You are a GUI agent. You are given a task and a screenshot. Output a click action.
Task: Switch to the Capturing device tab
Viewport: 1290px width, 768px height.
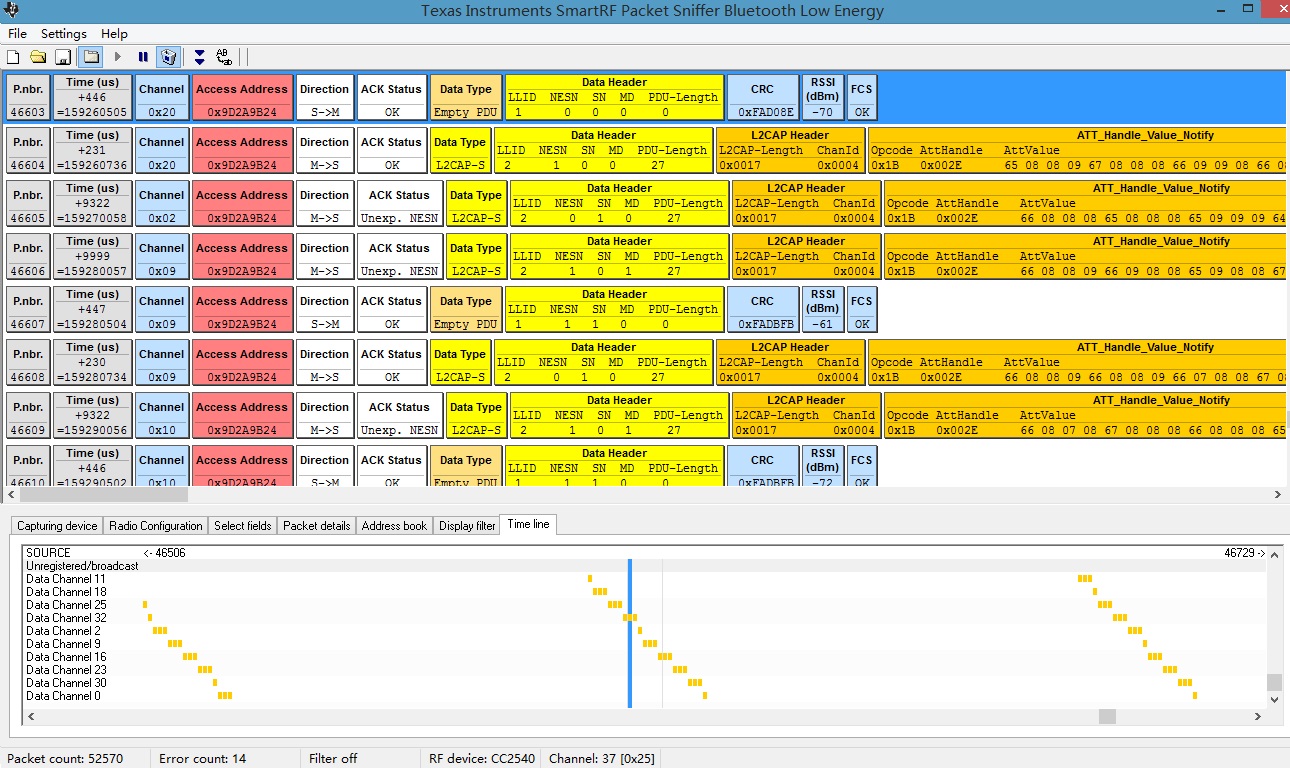tap(58, 526)
